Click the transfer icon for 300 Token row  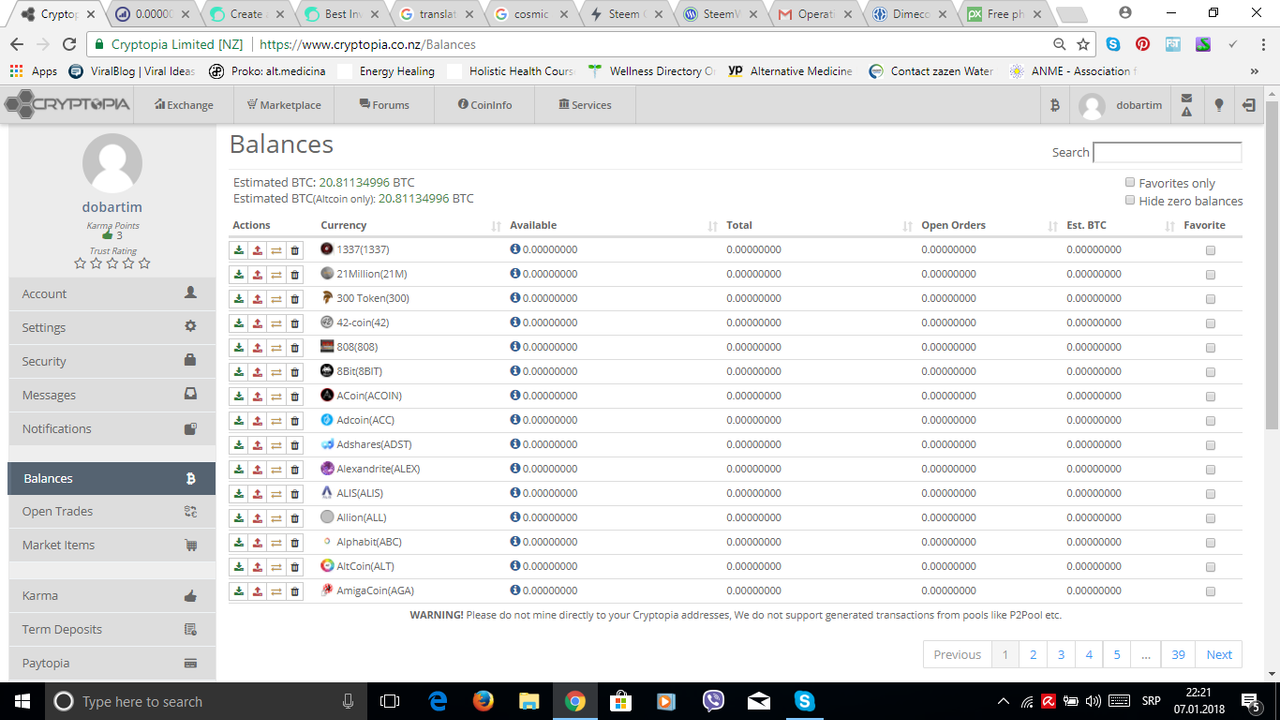pyautogui.click(x=276, y=298)
